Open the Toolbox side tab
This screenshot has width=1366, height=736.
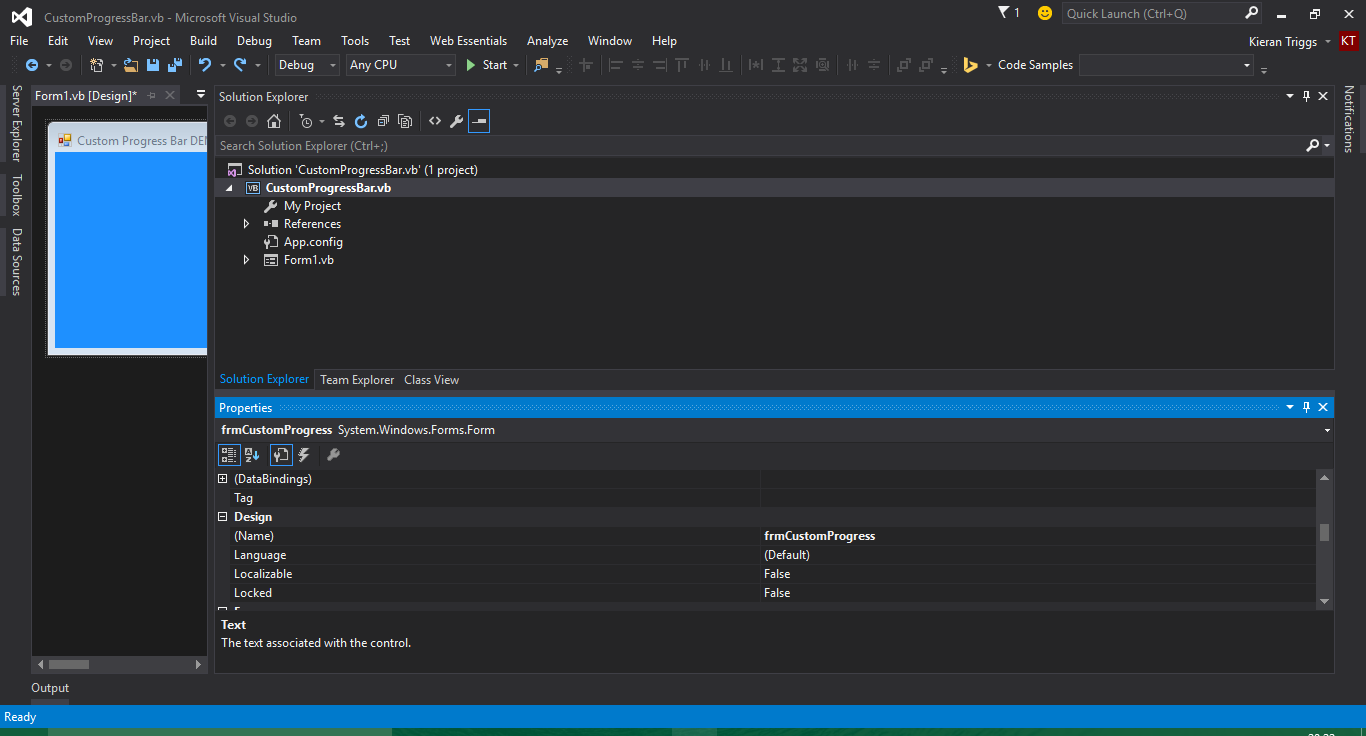pos(16,195)
